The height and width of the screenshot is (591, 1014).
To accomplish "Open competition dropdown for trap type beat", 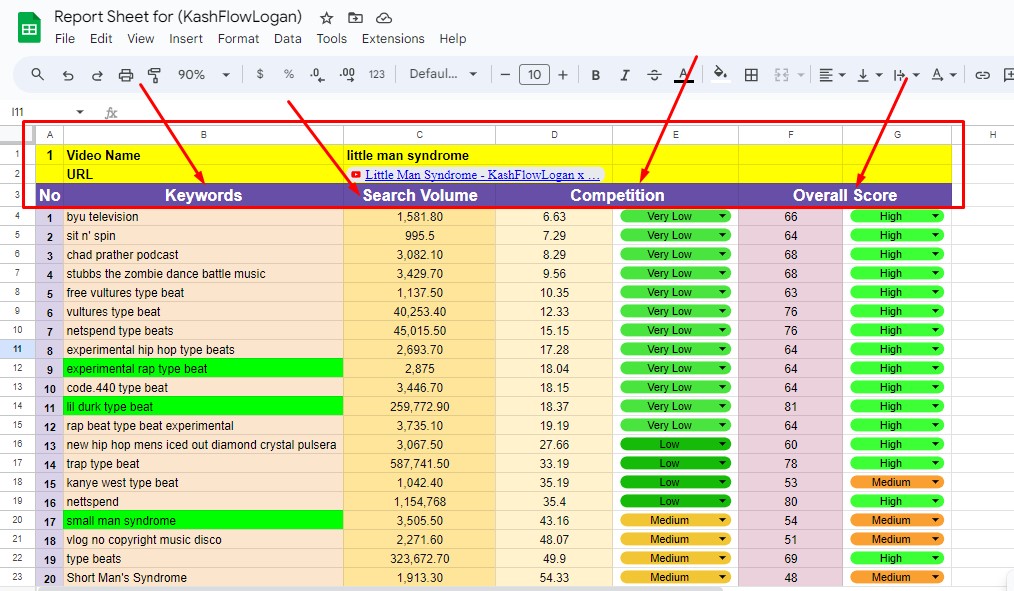I will 675,464.
